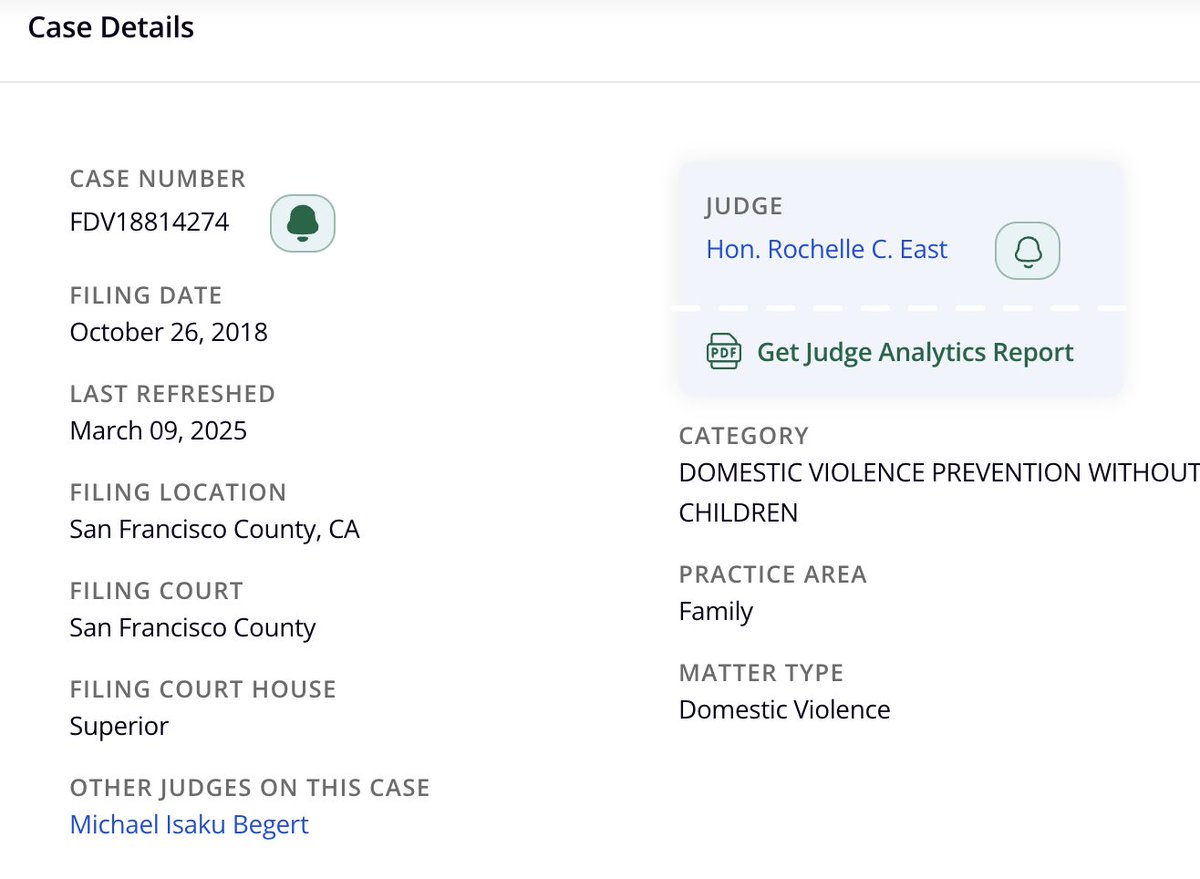Click the Domestic Violence matter type
The height and width of the screenshot is (879, 1200).
click(x=784, y=709)
